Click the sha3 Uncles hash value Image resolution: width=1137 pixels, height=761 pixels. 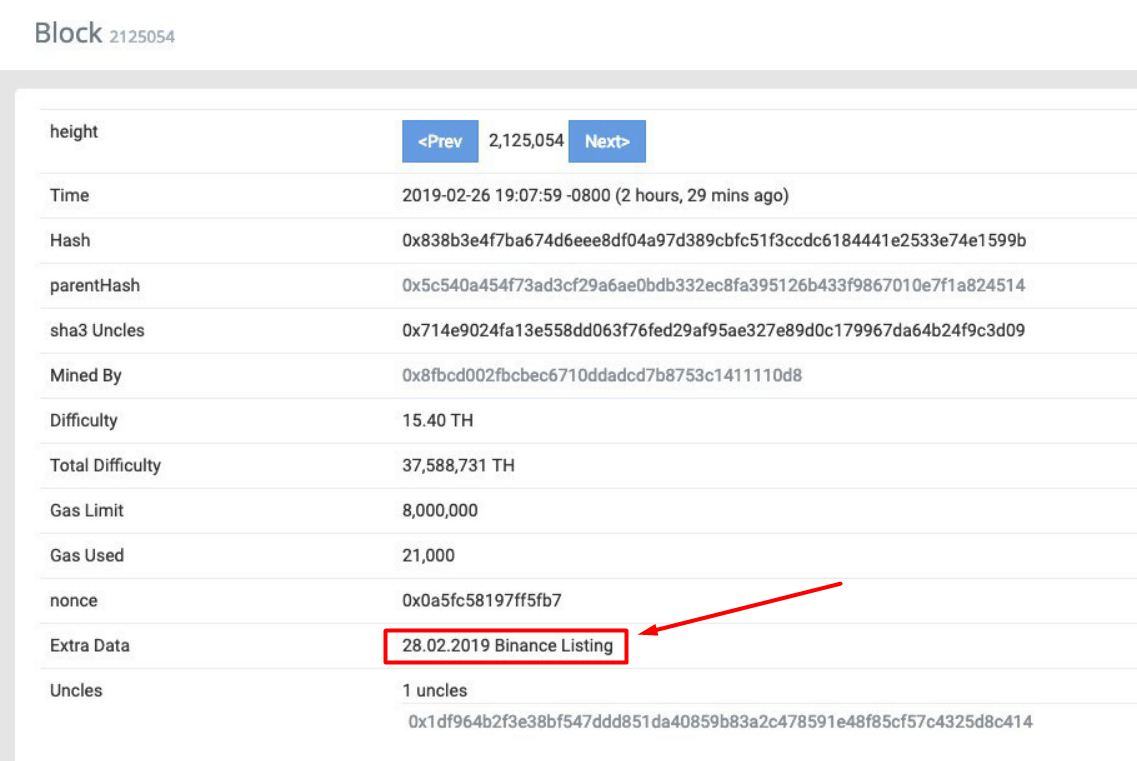[x=713, y=331]
